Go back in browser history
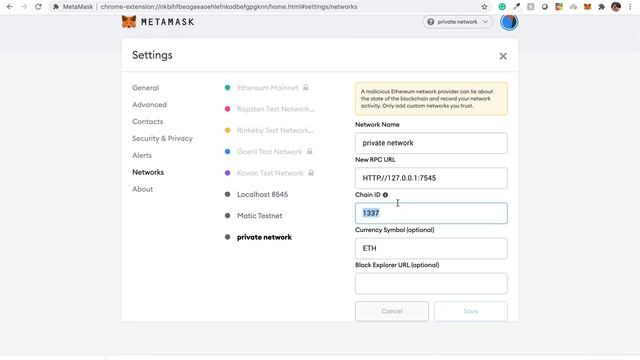This screenshot has height=360, width=640. (10, 7)
